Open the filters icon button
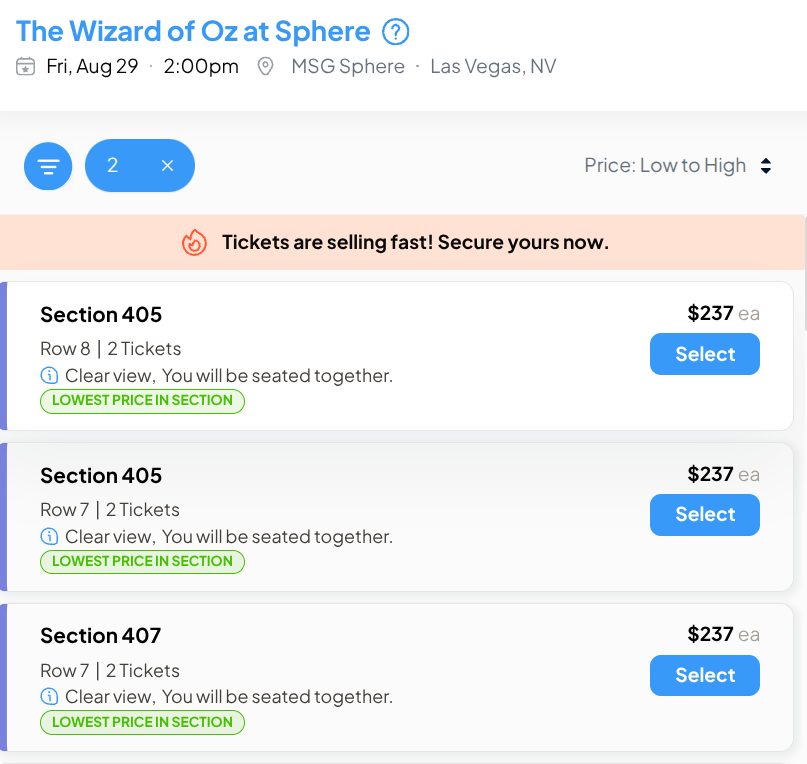The width and height of the screenshot is (807, 764). pyautogui.click(x=48, y=166)
